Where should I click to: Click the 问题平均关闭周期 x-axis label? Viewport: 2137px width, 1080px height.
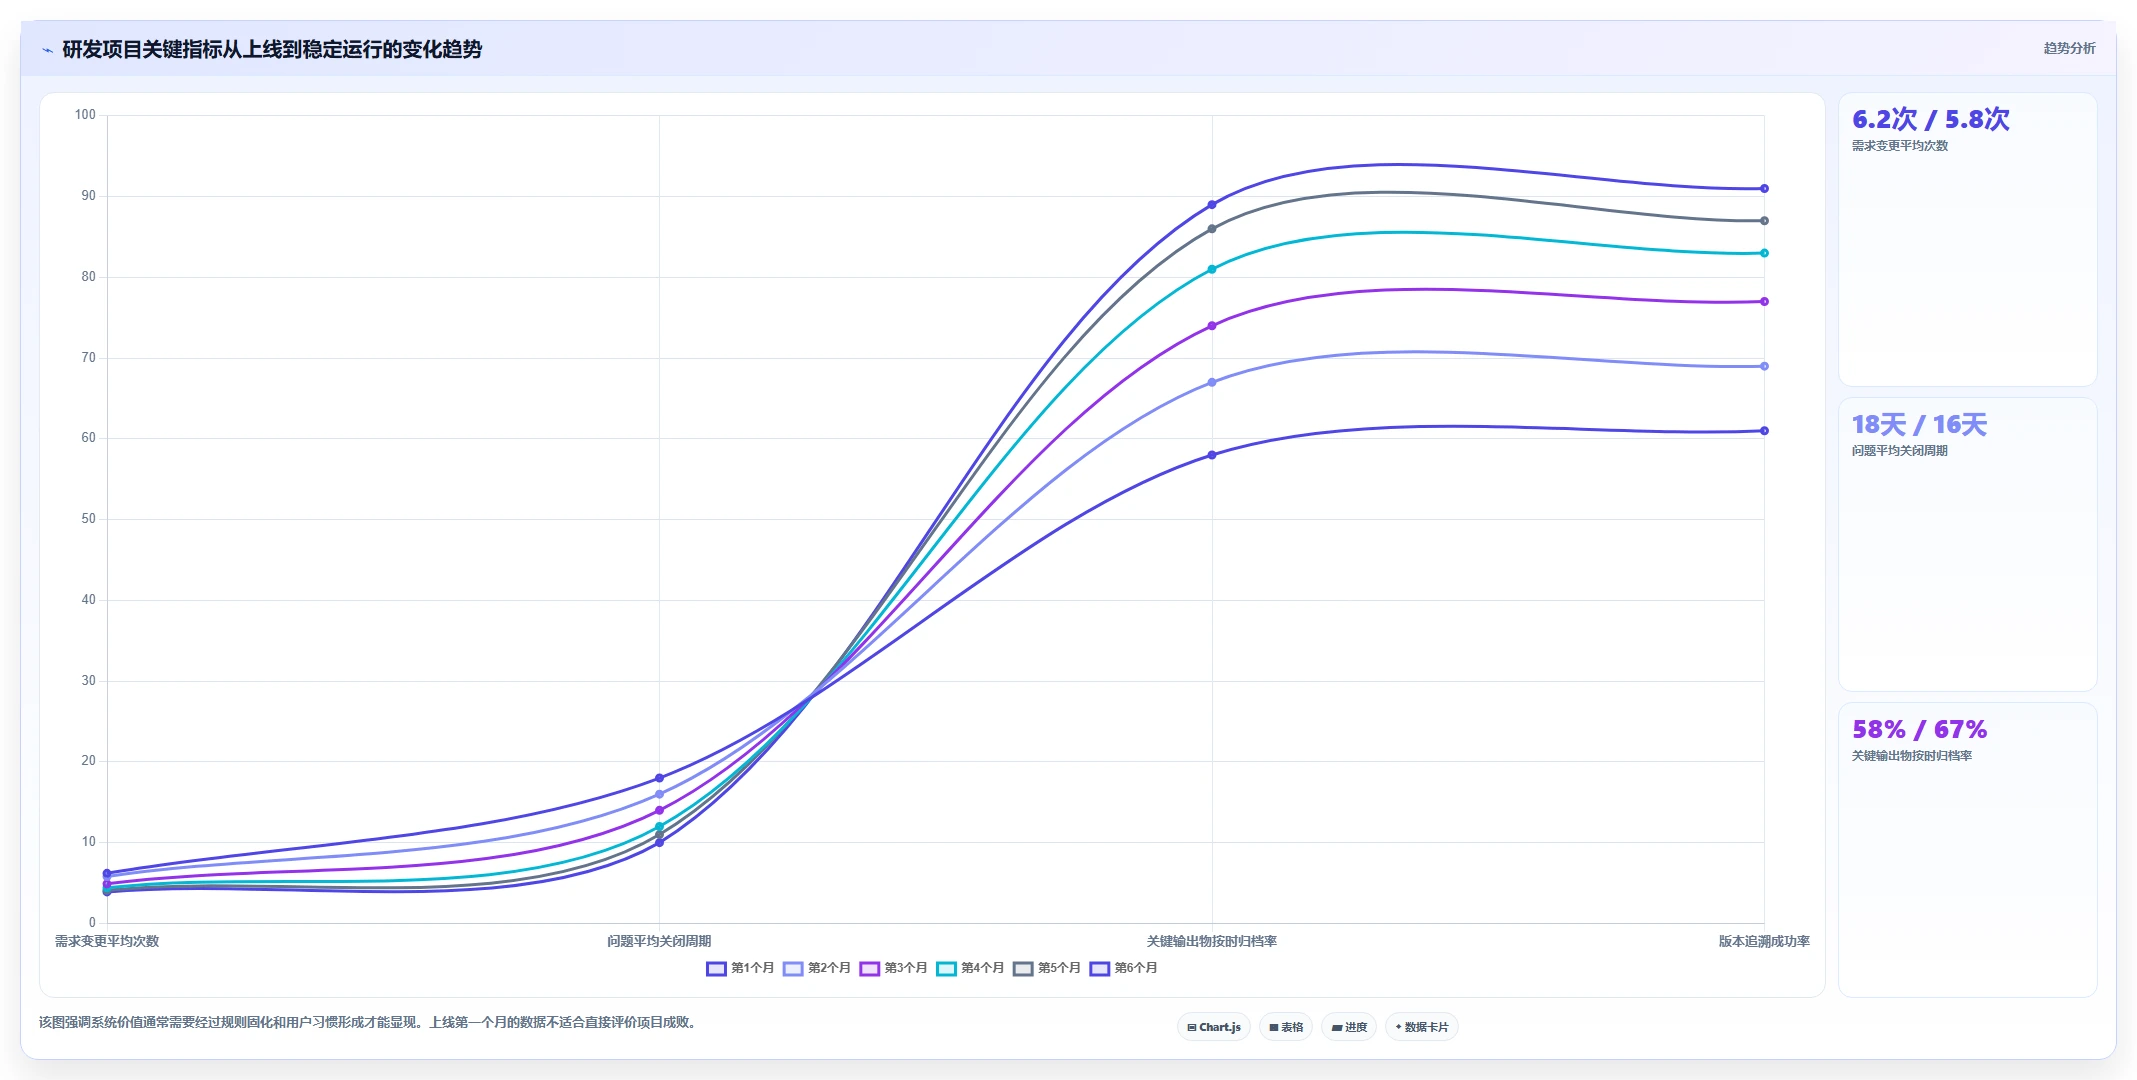pyautogui.click(x=659, y=941)
